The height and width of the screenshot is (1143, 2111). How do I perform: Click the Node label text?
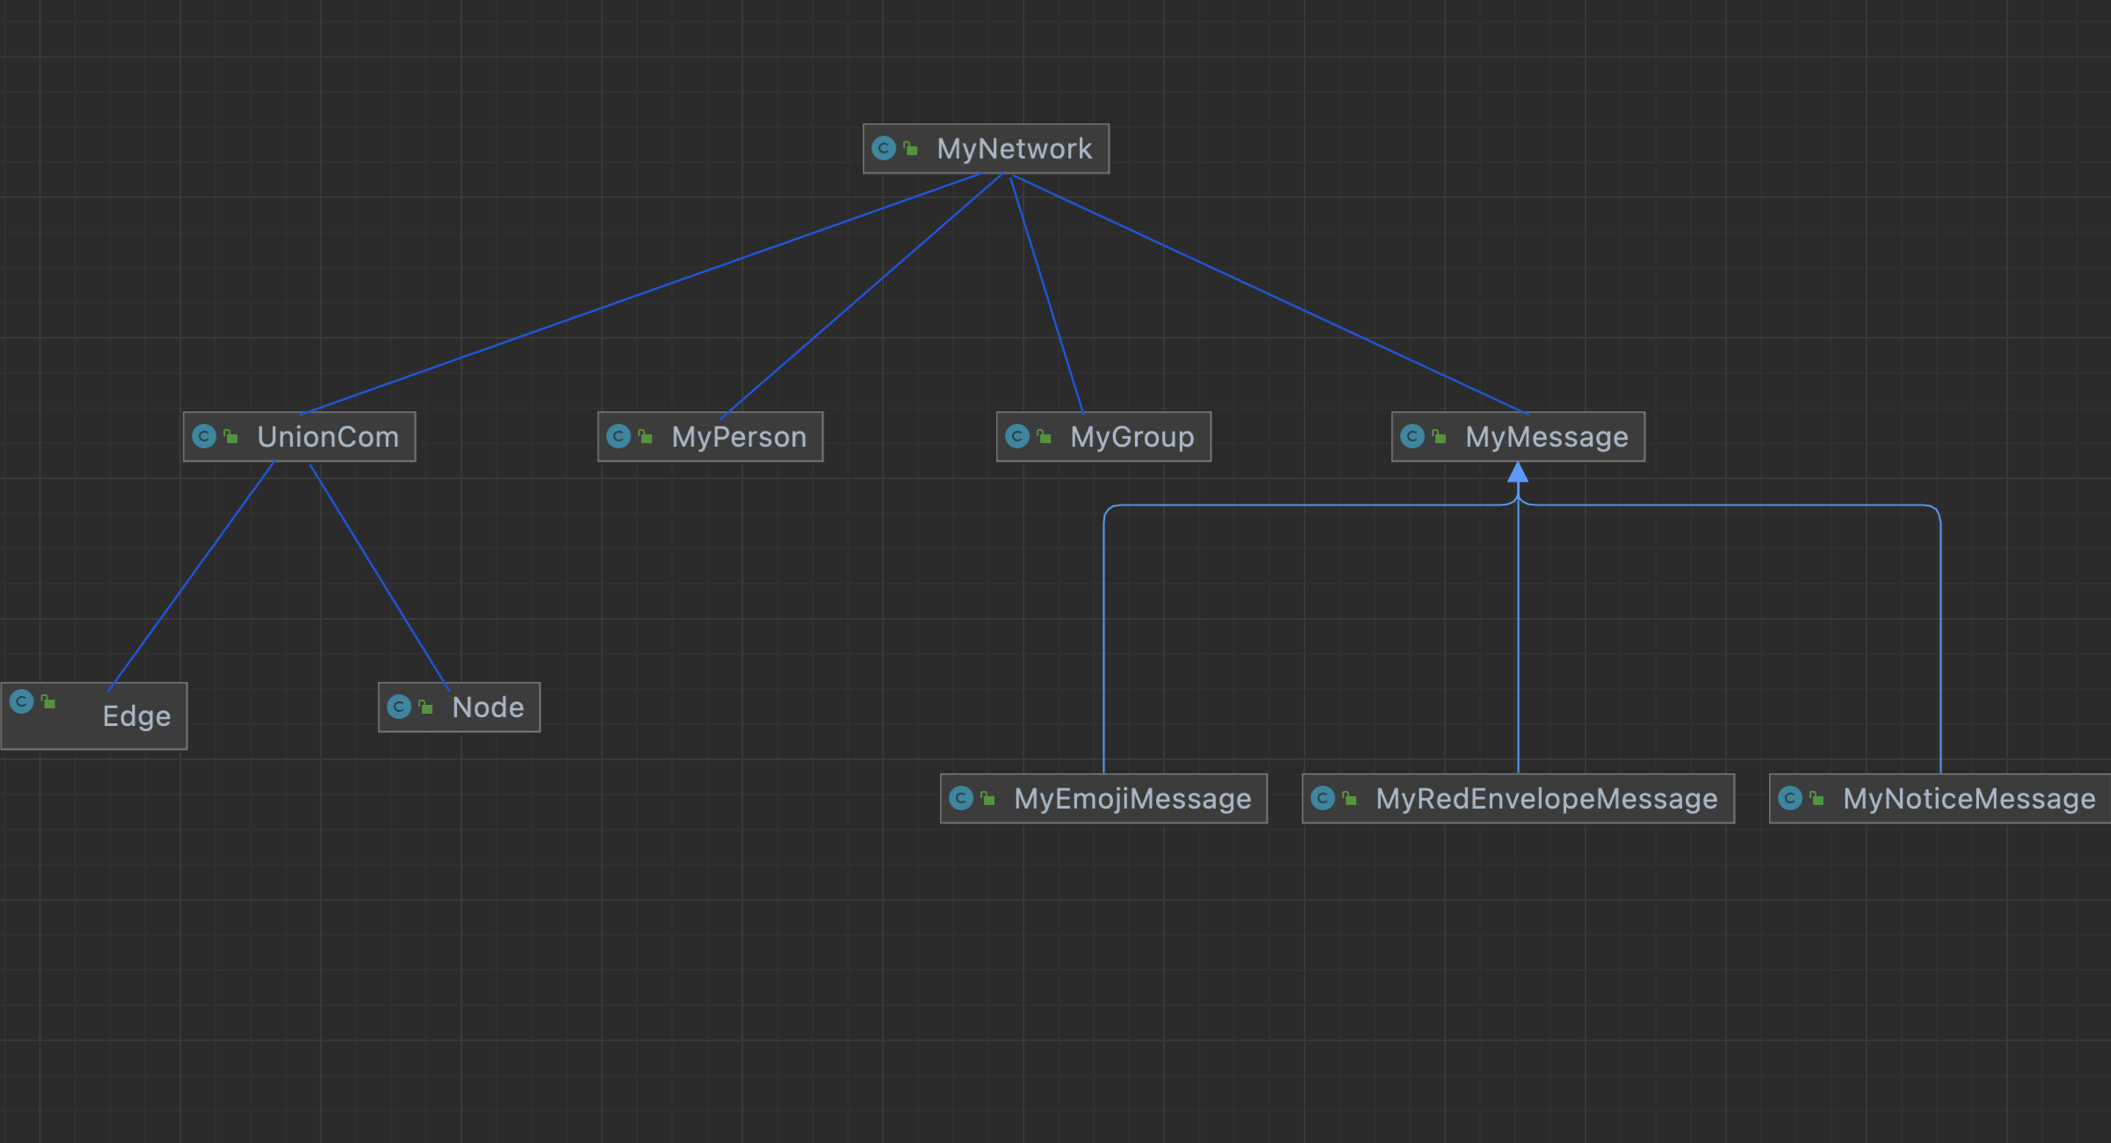click(488, 707)
